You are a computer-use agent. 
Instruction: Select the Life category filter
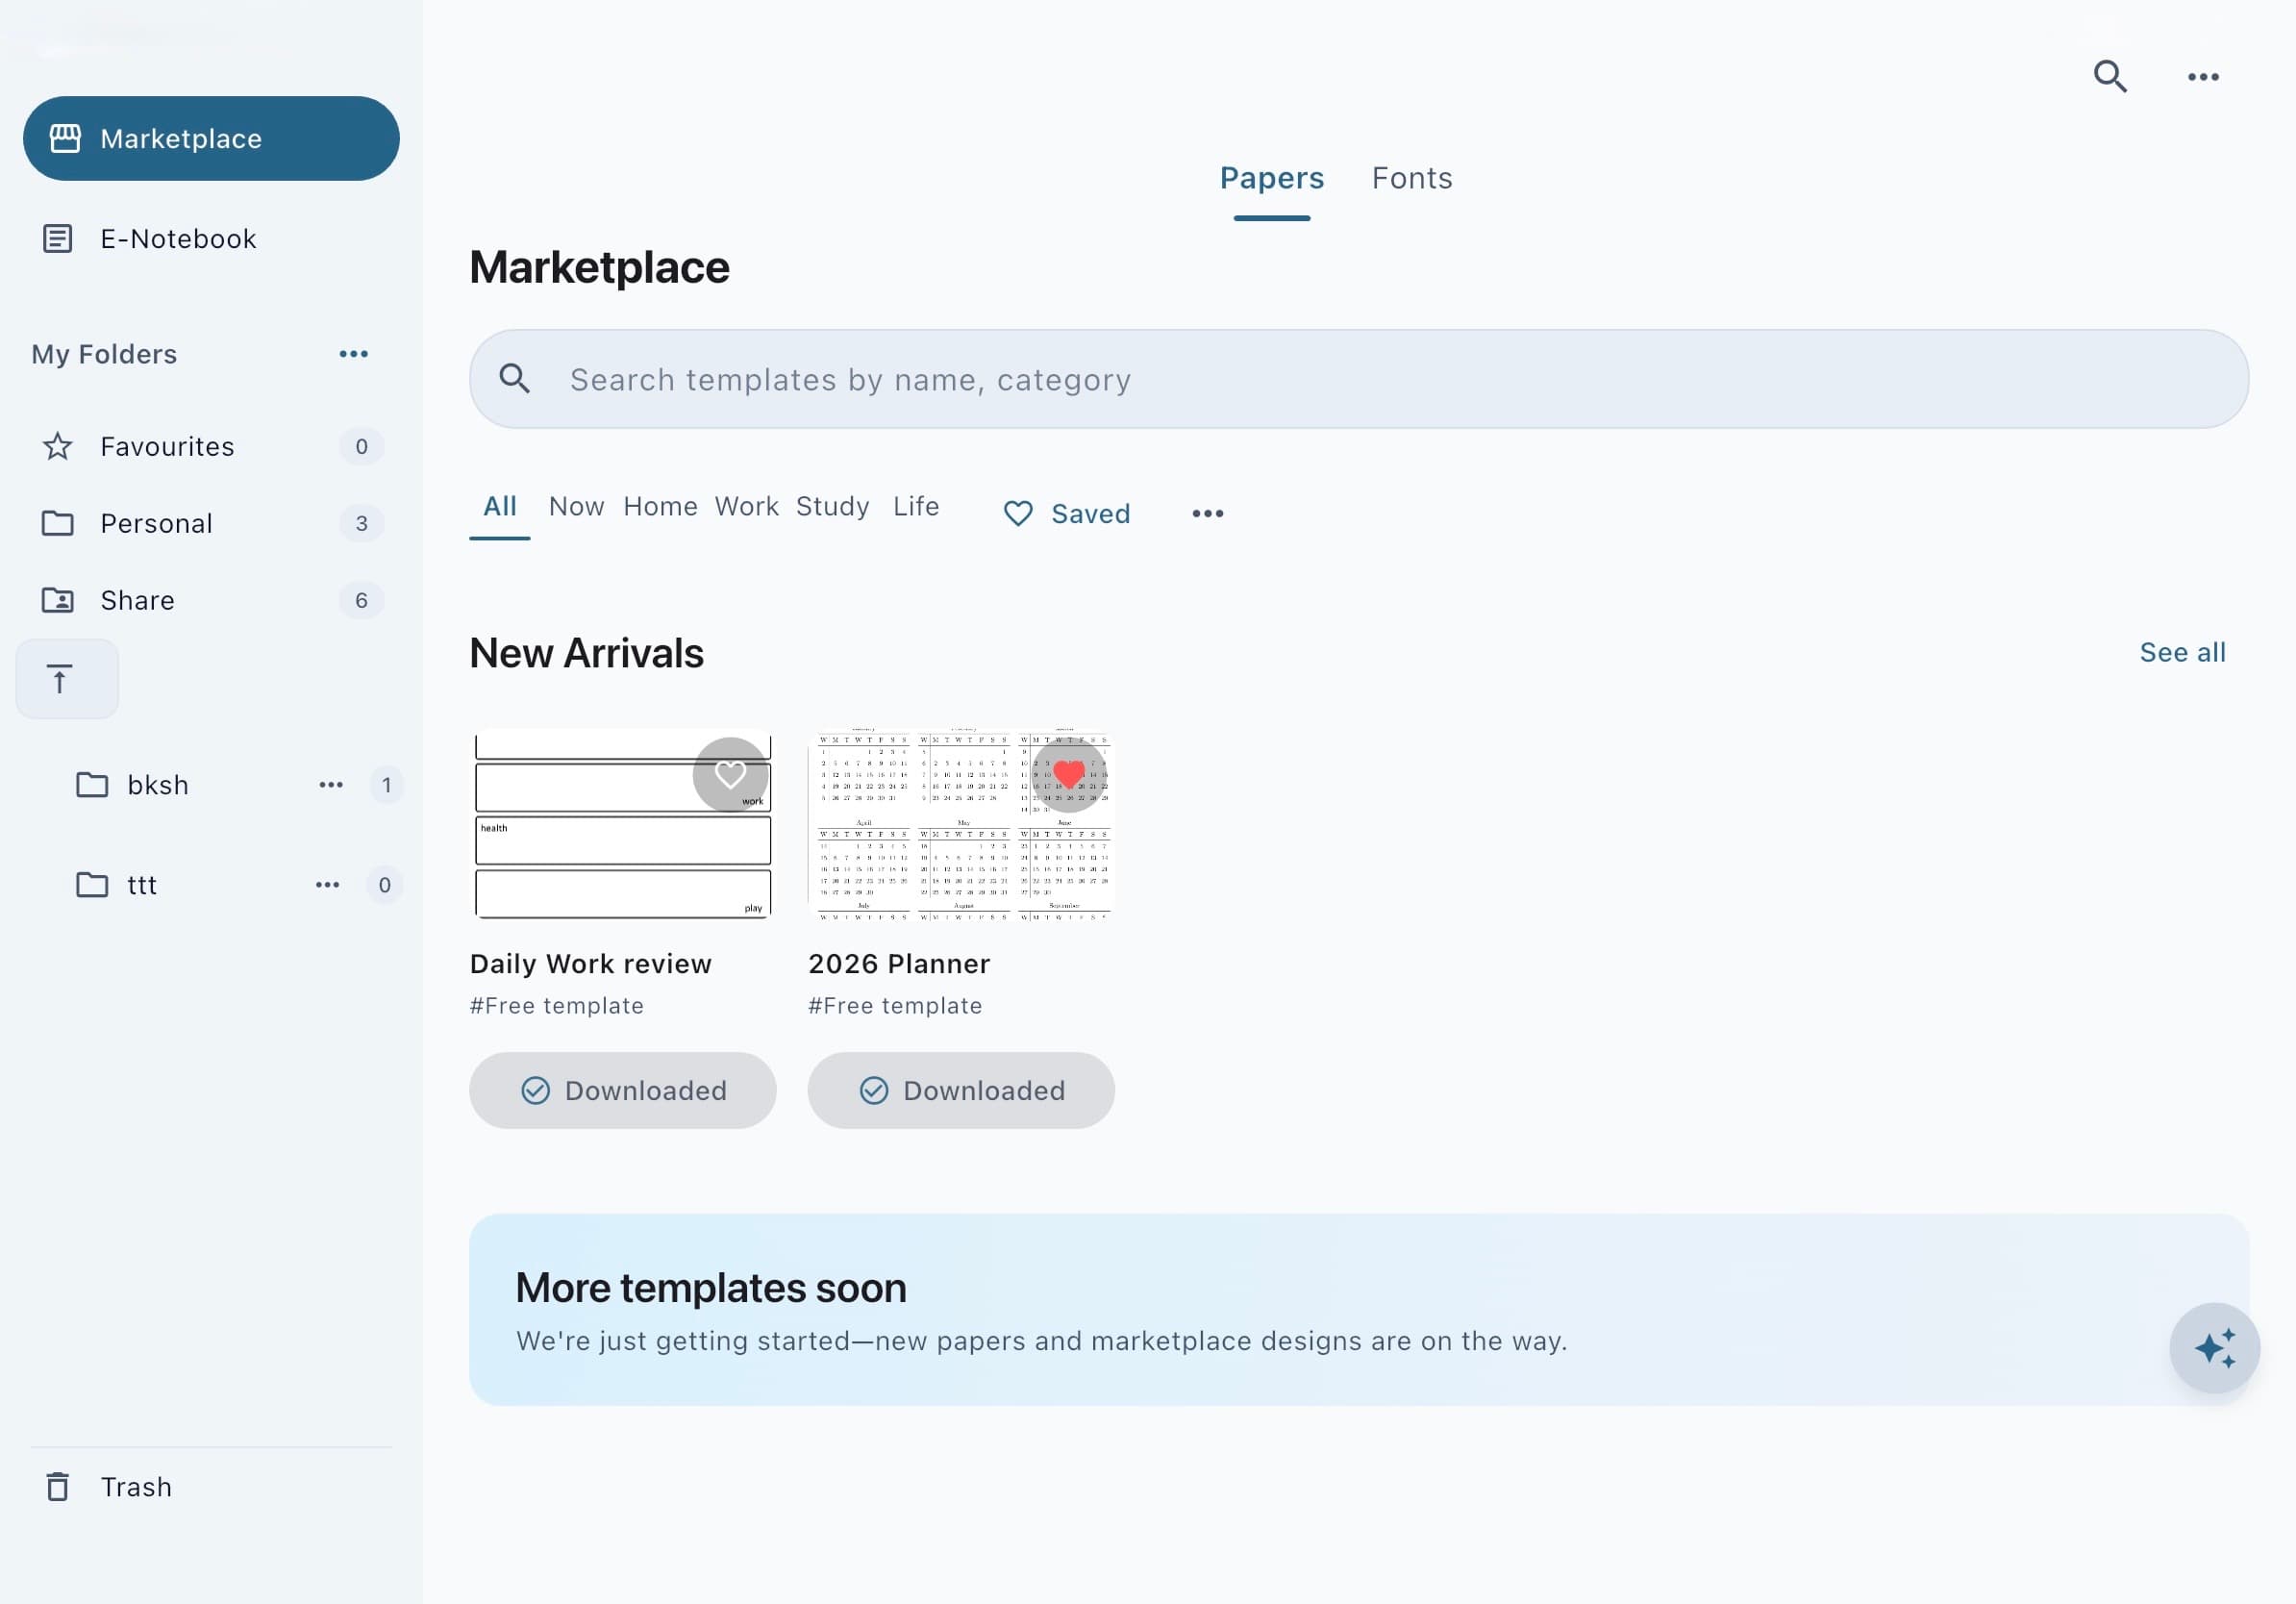[916, 506]
